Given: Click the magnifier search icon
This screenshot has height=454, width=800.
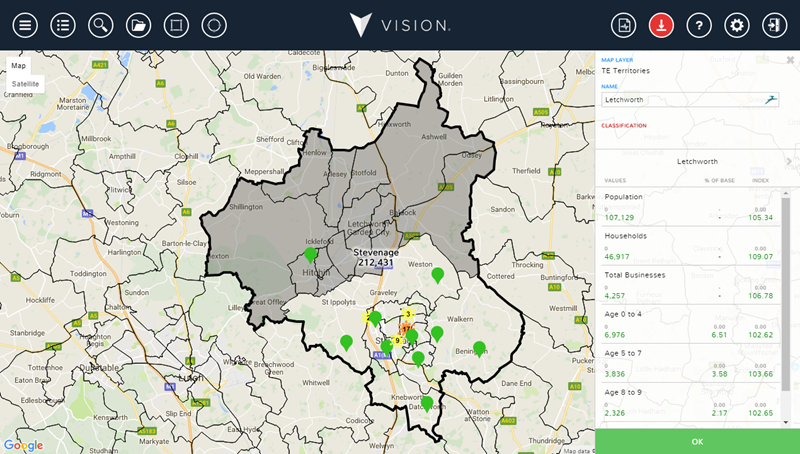Looking at the screenshot, I should click(101, 25).
